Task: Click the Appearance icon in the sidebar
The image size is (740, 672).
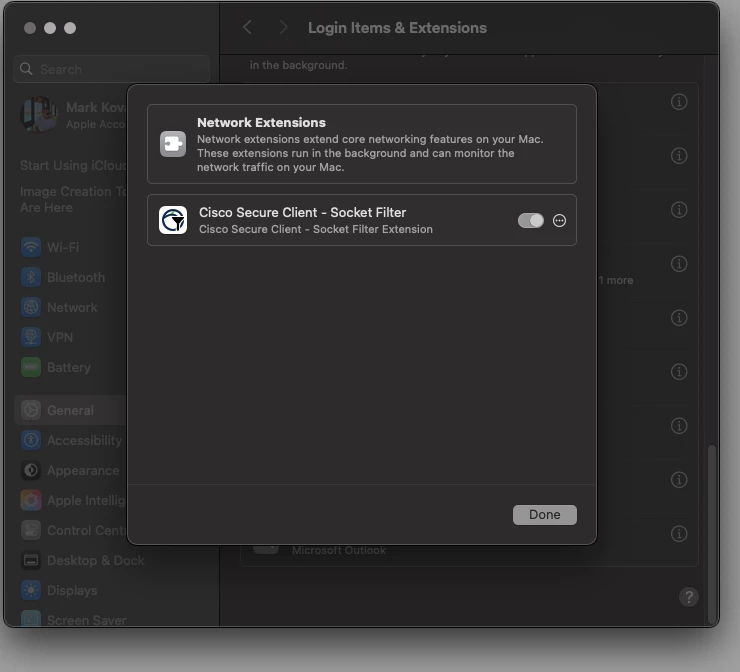Action: [31, 470]
